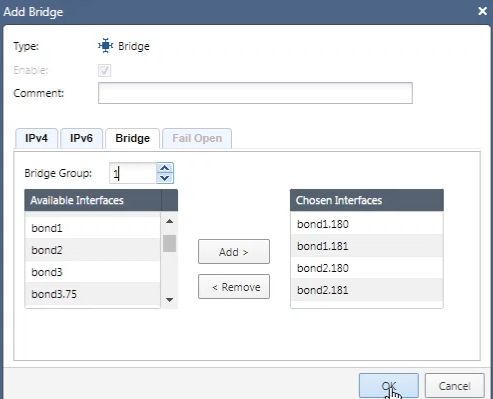Image resolution: width=493 pixels, height=399 pixels.
Task: Select the Bridge tab
Action: click(x=132, y=138)
